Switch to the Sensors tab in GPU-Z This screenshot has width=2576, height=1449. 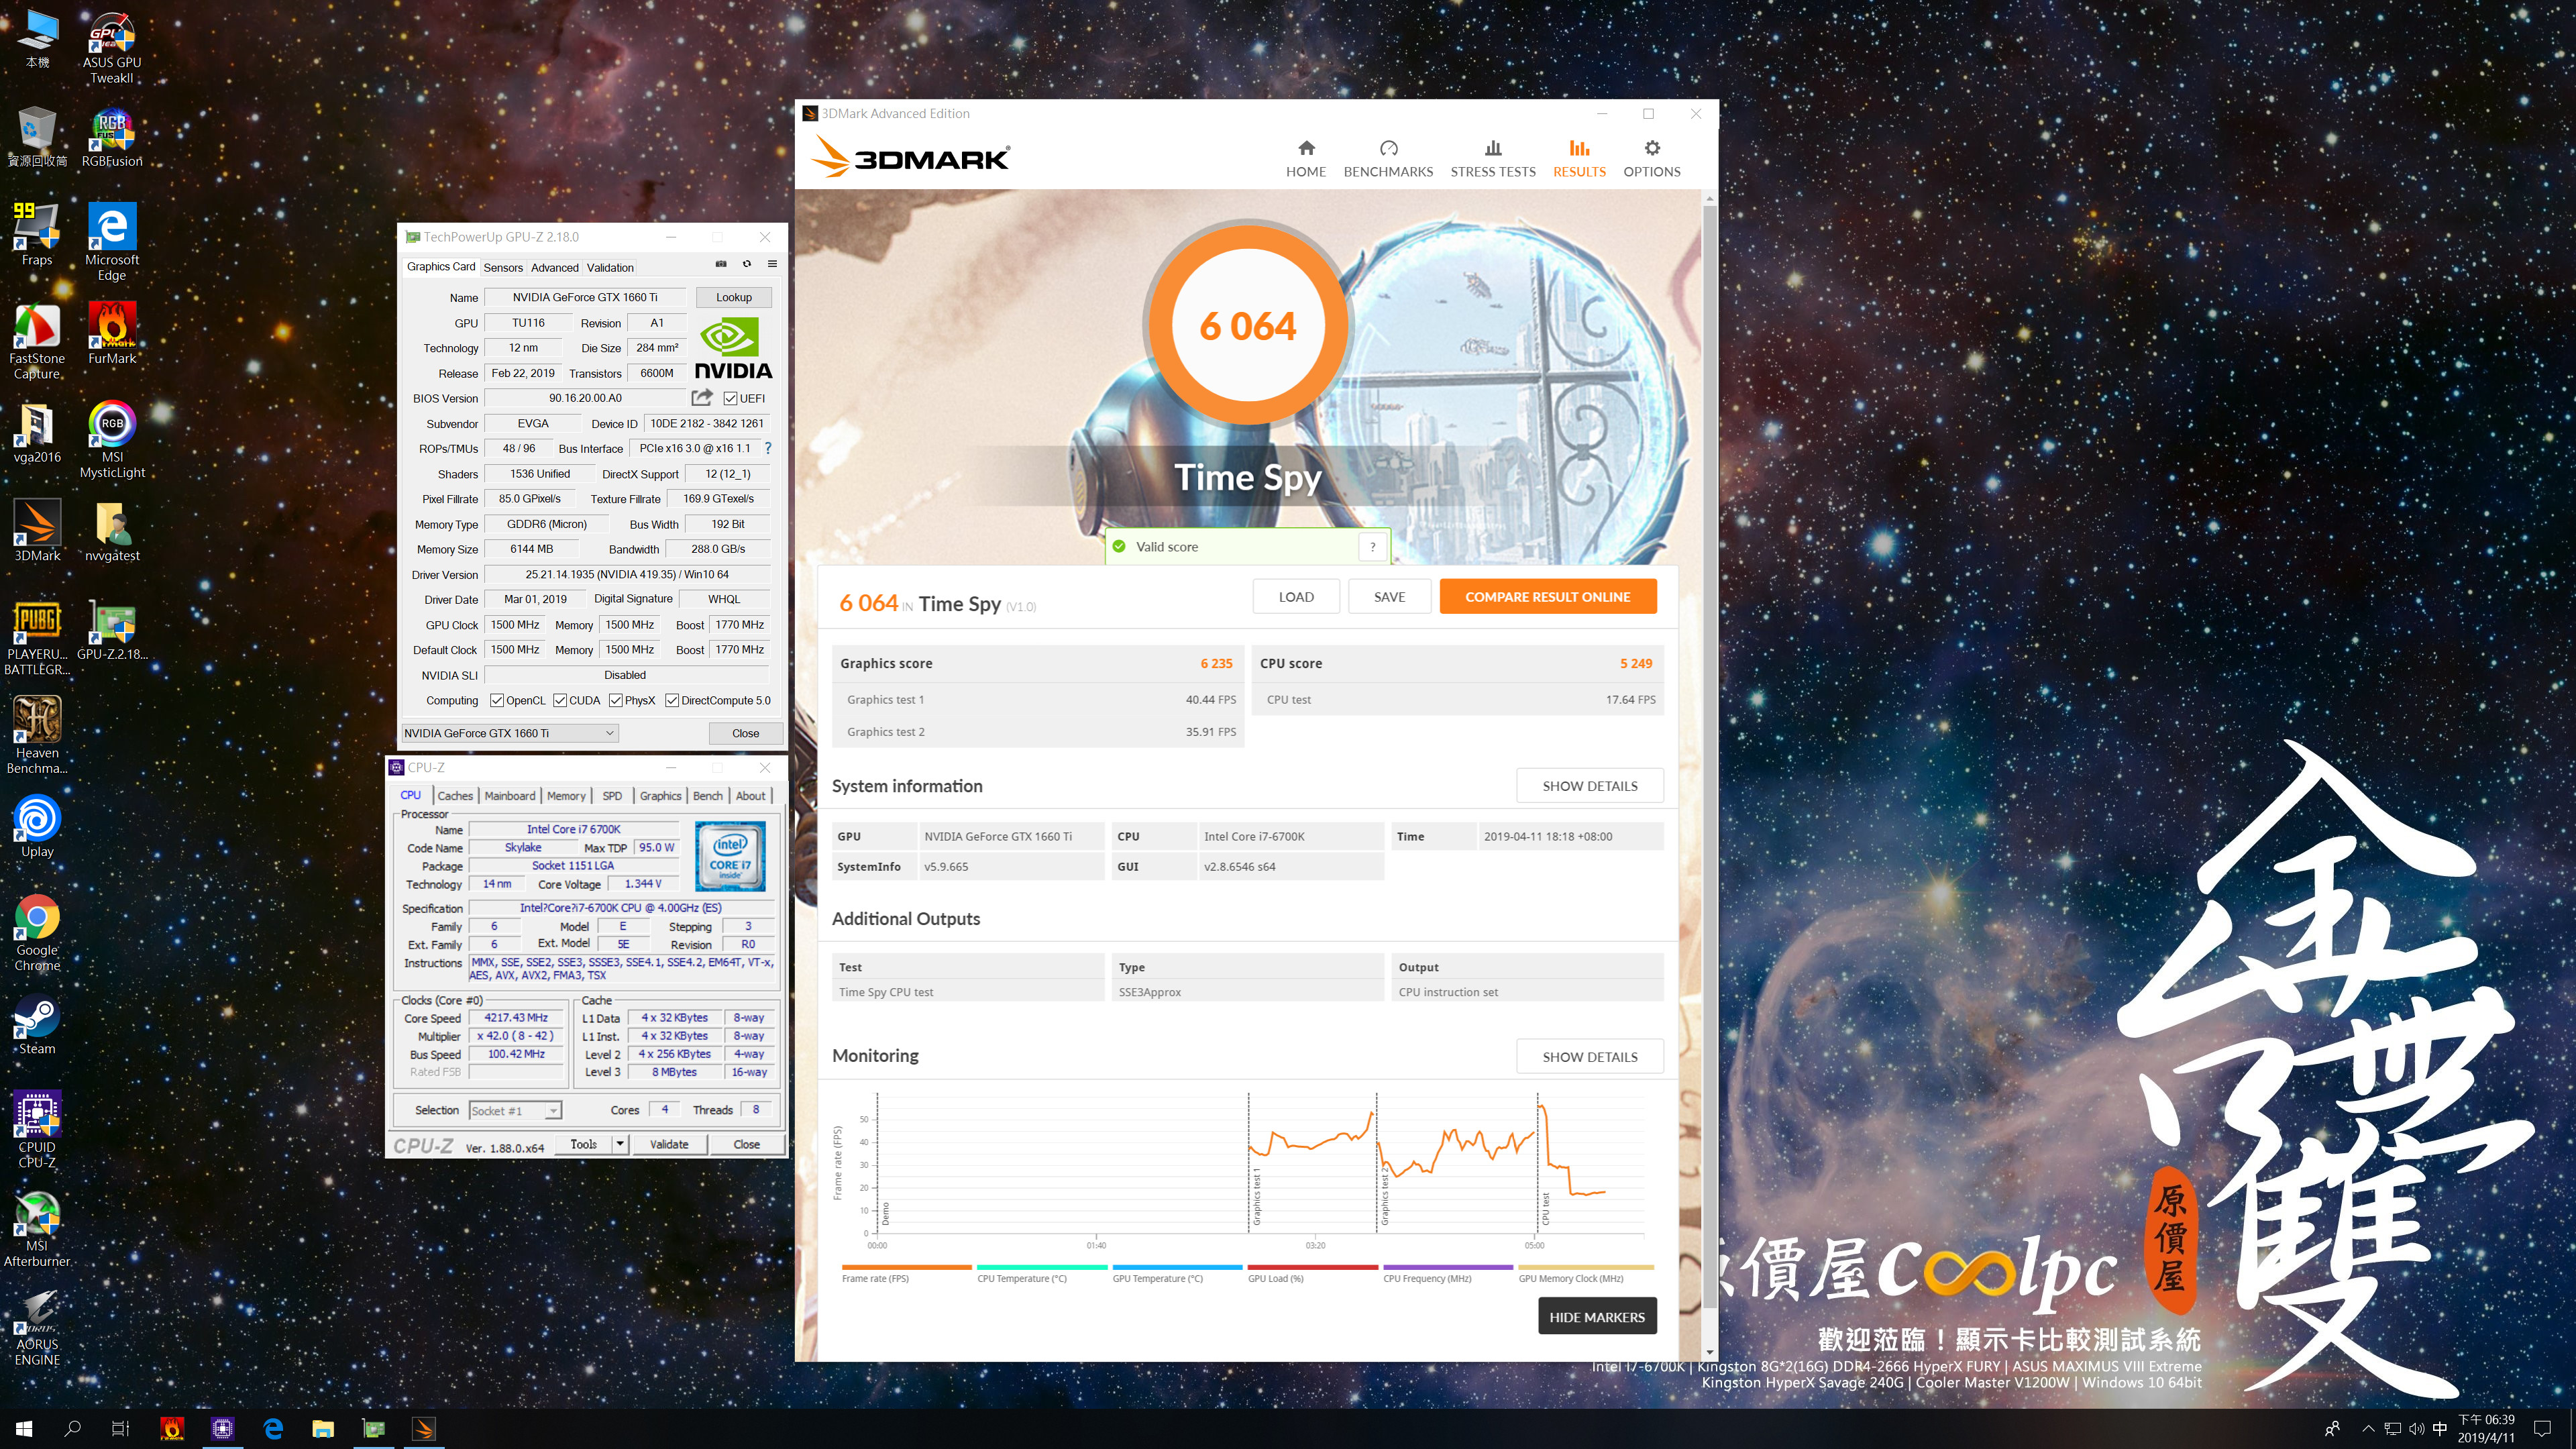coord(503,267)
